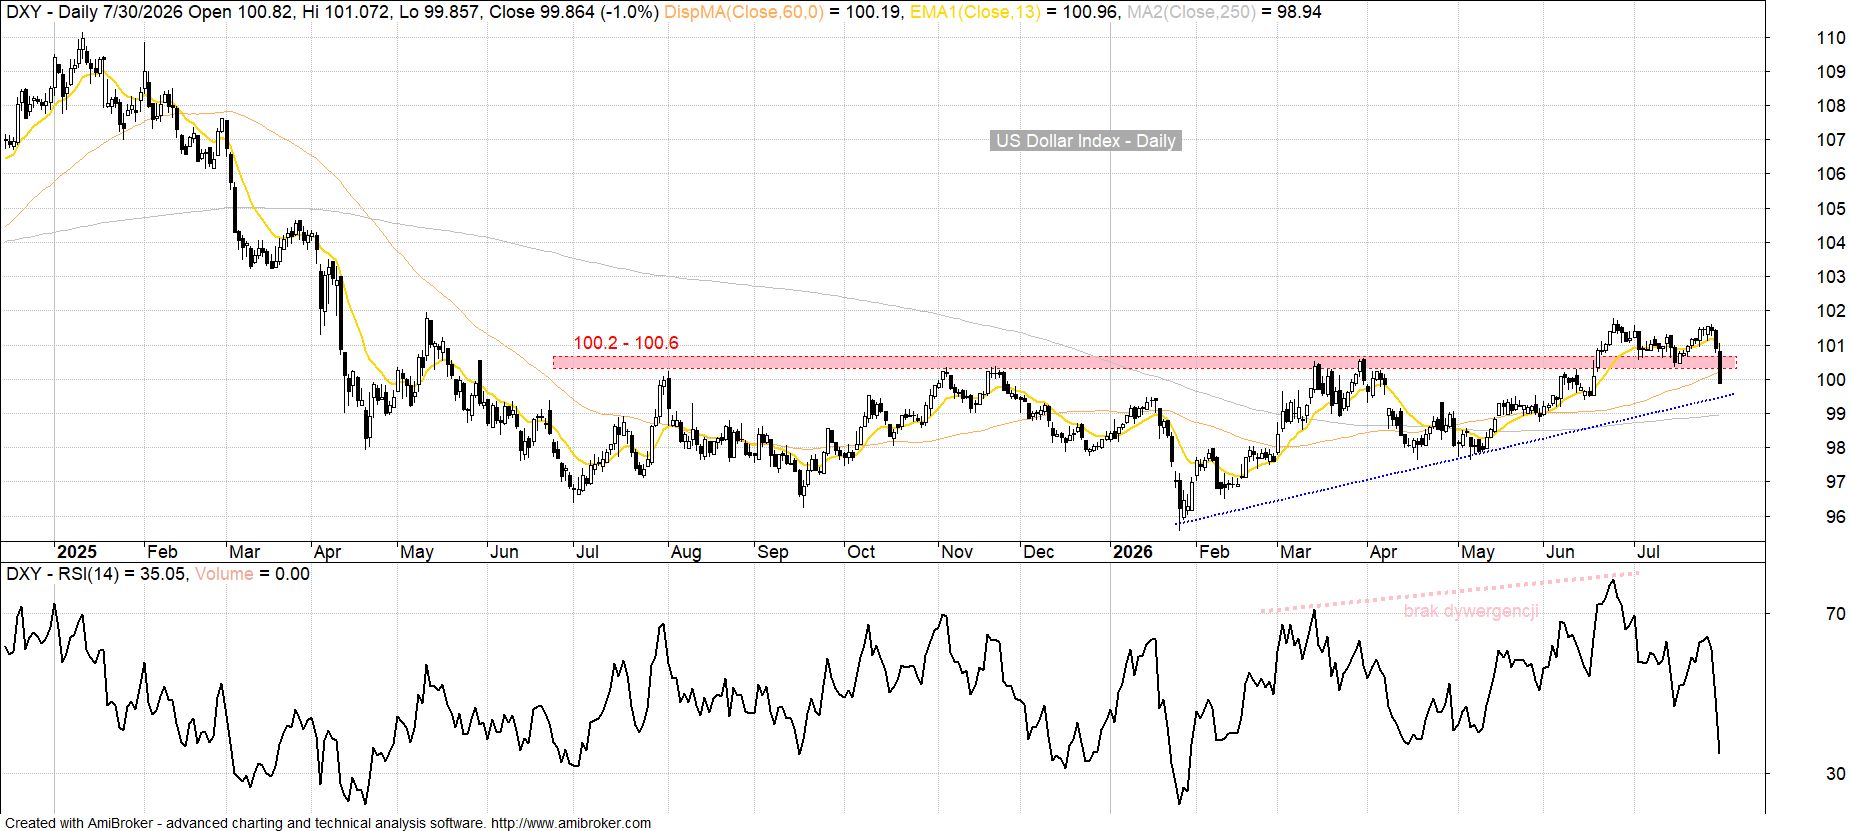Viewport: 1850px width, 831px height.
Task: Click the "Close 99.864 (-1.0%)" value in header
Action: 574,12
